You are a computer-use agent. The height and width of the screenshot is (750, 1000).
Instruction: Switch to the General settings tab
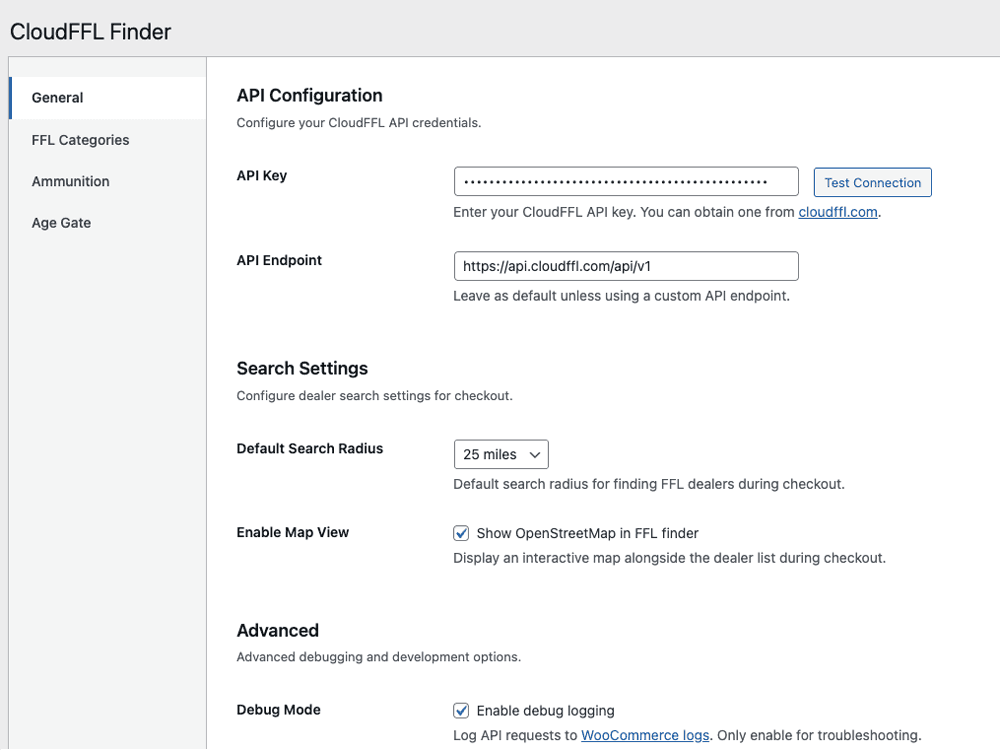pyautogui.click(x=57, y=97)
